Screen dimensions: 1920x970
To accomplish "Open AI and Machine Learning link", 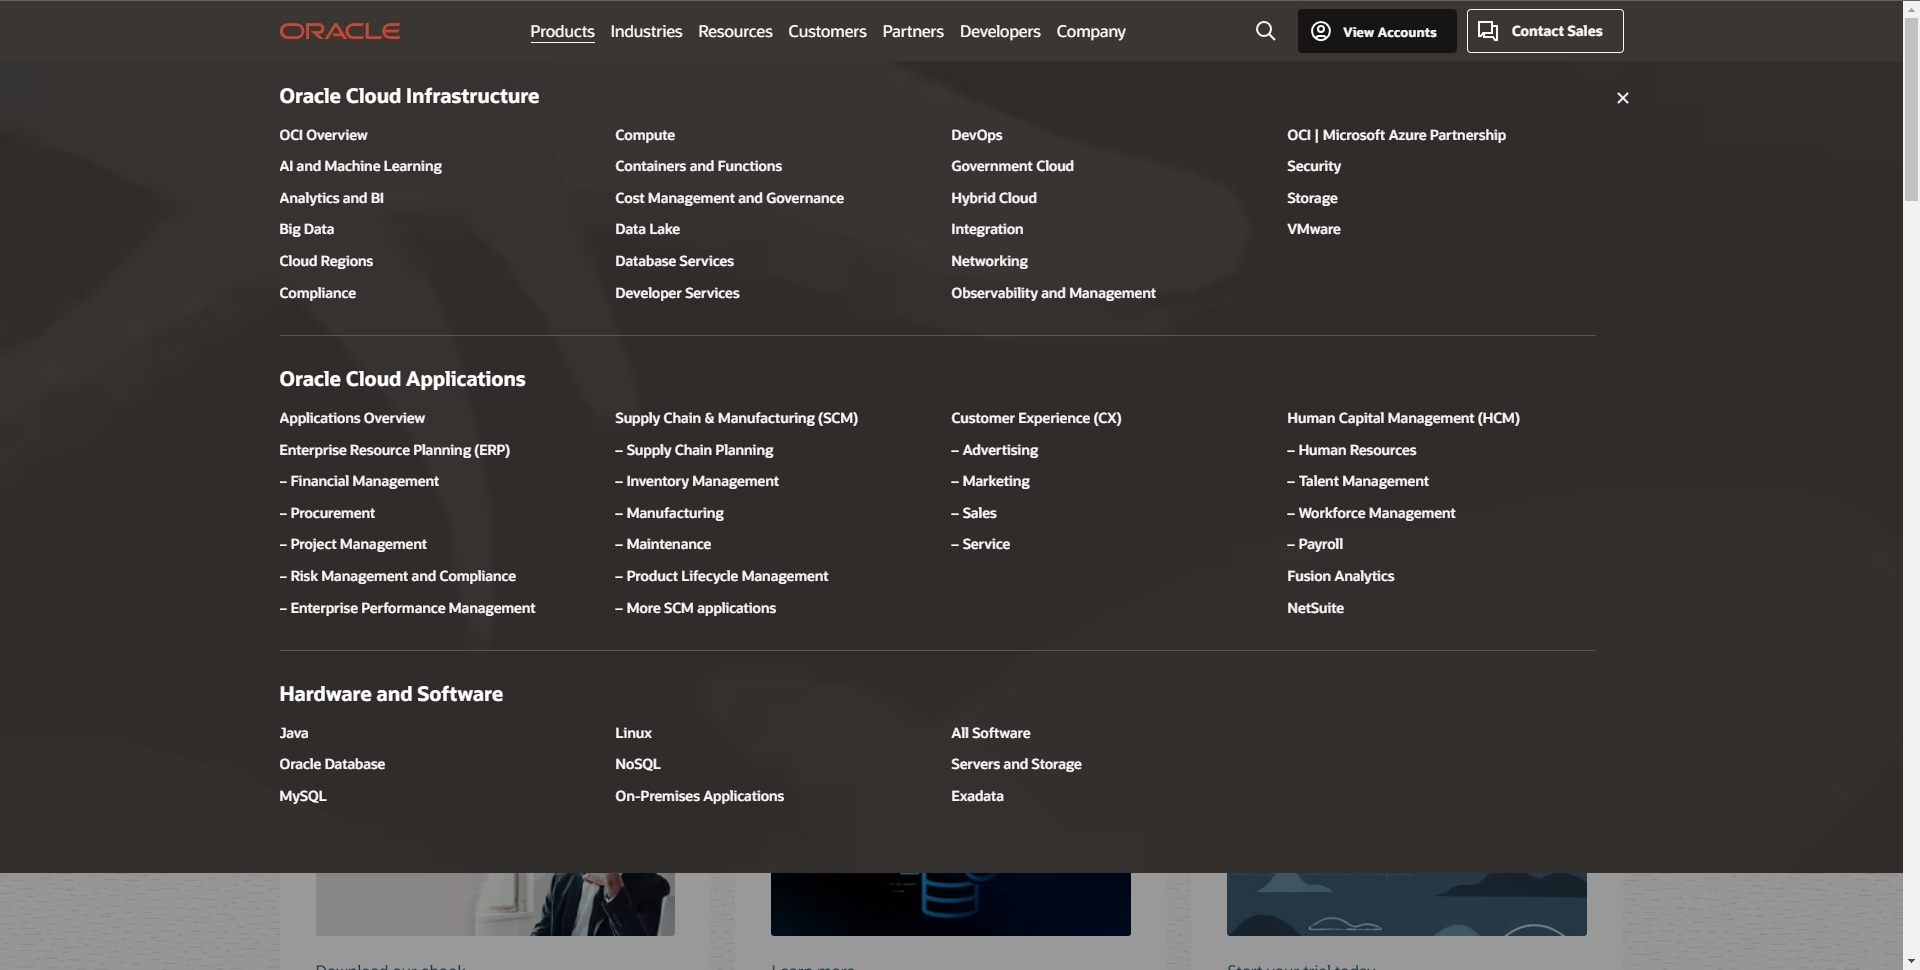I will point(360,166).
